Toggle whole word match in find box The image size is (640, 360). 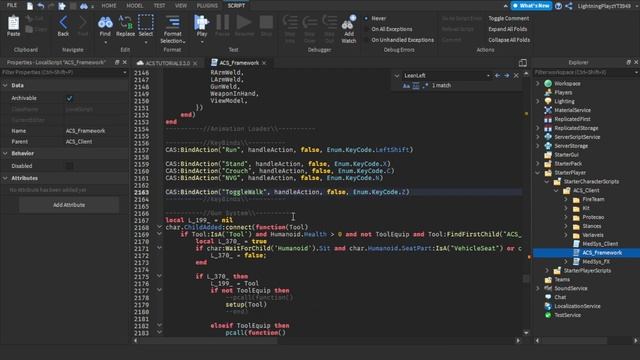point(416,86)
